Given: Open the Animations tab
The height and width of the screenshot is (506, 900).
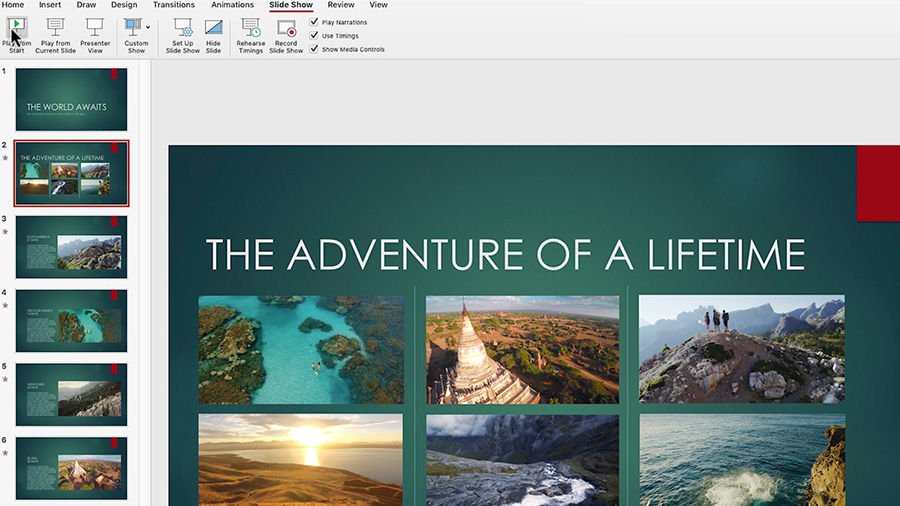Looking at the screenshot, I should tap(232, 5).
